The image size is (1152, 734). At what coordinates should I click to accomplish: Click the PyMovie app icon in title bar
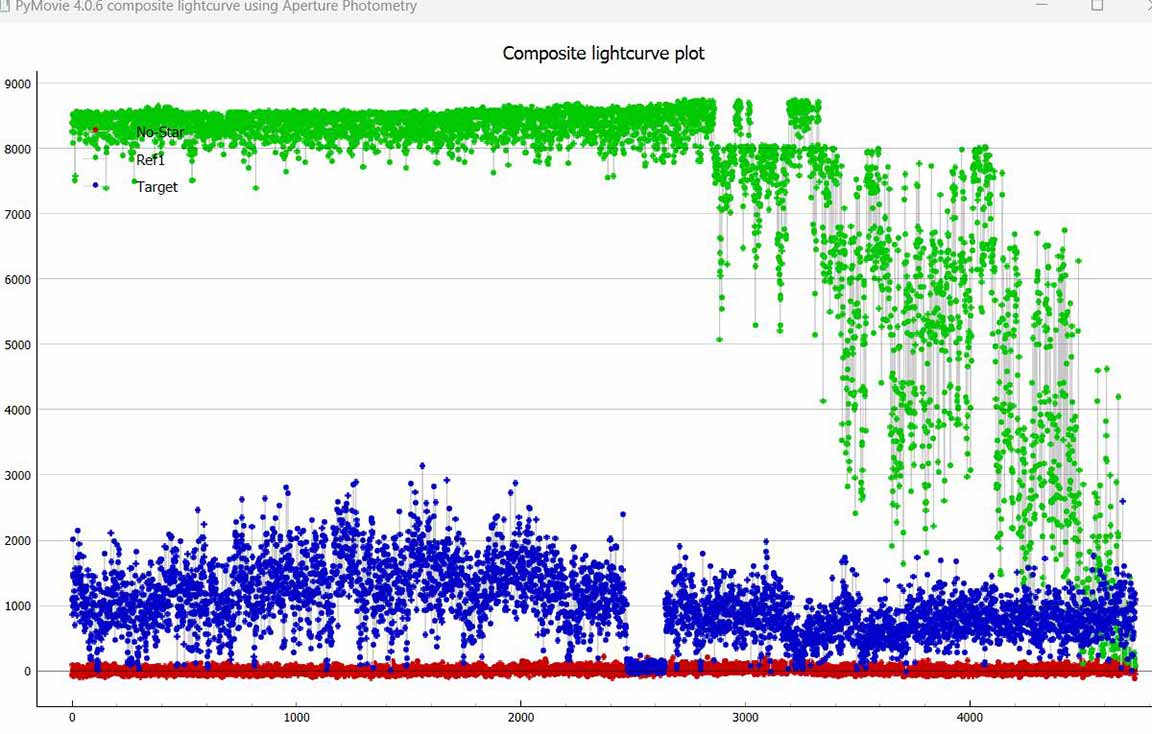pyautogui.click(x=5, y=6)
